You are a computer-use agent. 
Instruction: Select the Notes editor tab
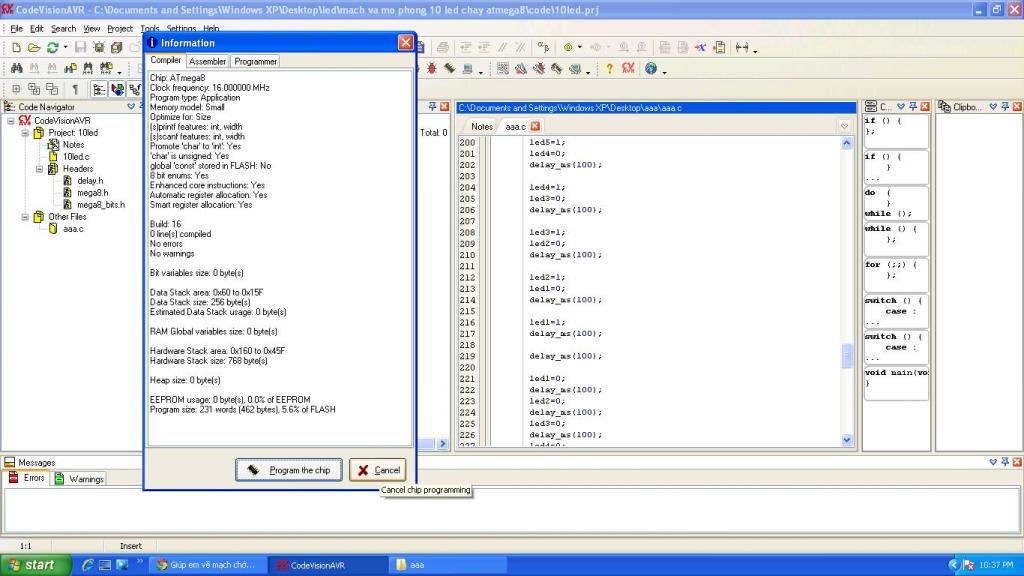point(481,127)
